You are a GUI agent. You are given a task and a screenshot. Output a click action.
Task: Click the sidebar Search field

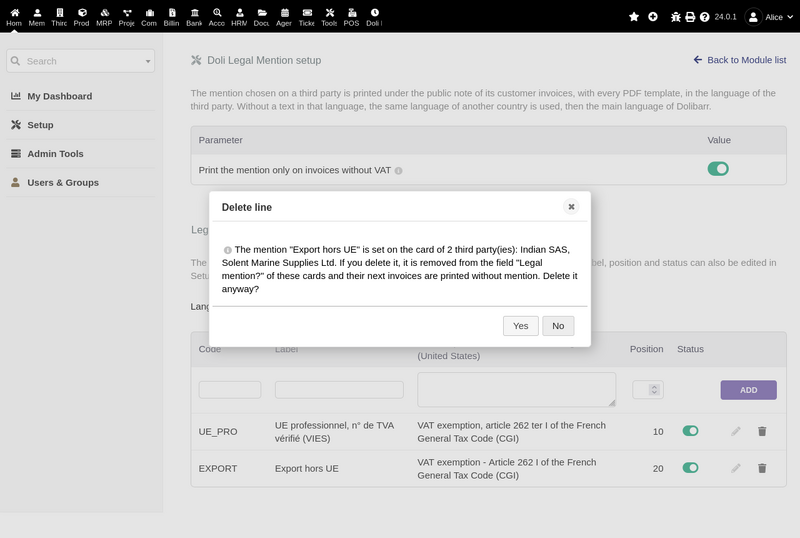[81, 61]
